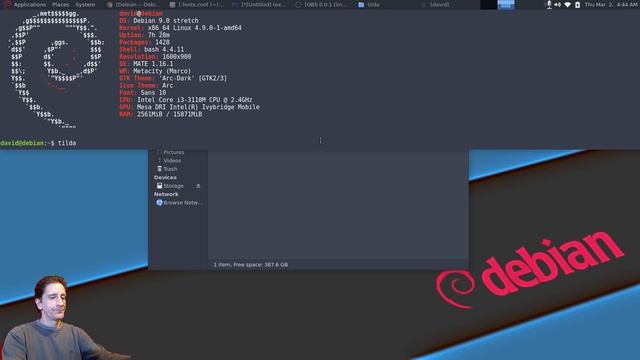Click the GTK Theme 'Arc-Dark' line
Screen dimensions: 640x360
tap(193, 78)
